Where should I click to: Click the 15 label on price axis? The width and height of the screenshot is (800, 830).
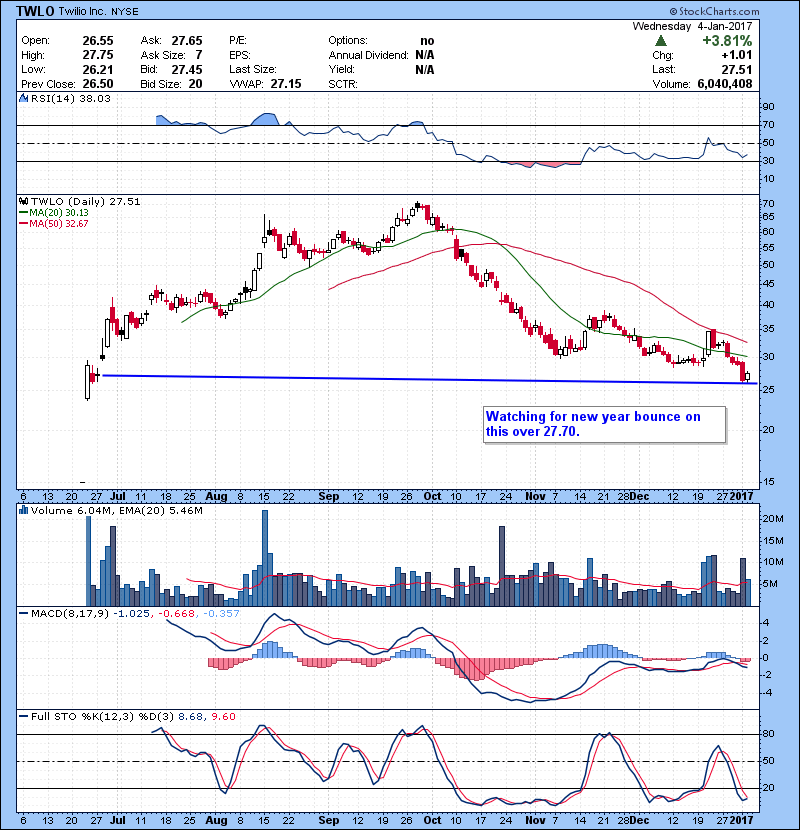[x=768, y=482]
